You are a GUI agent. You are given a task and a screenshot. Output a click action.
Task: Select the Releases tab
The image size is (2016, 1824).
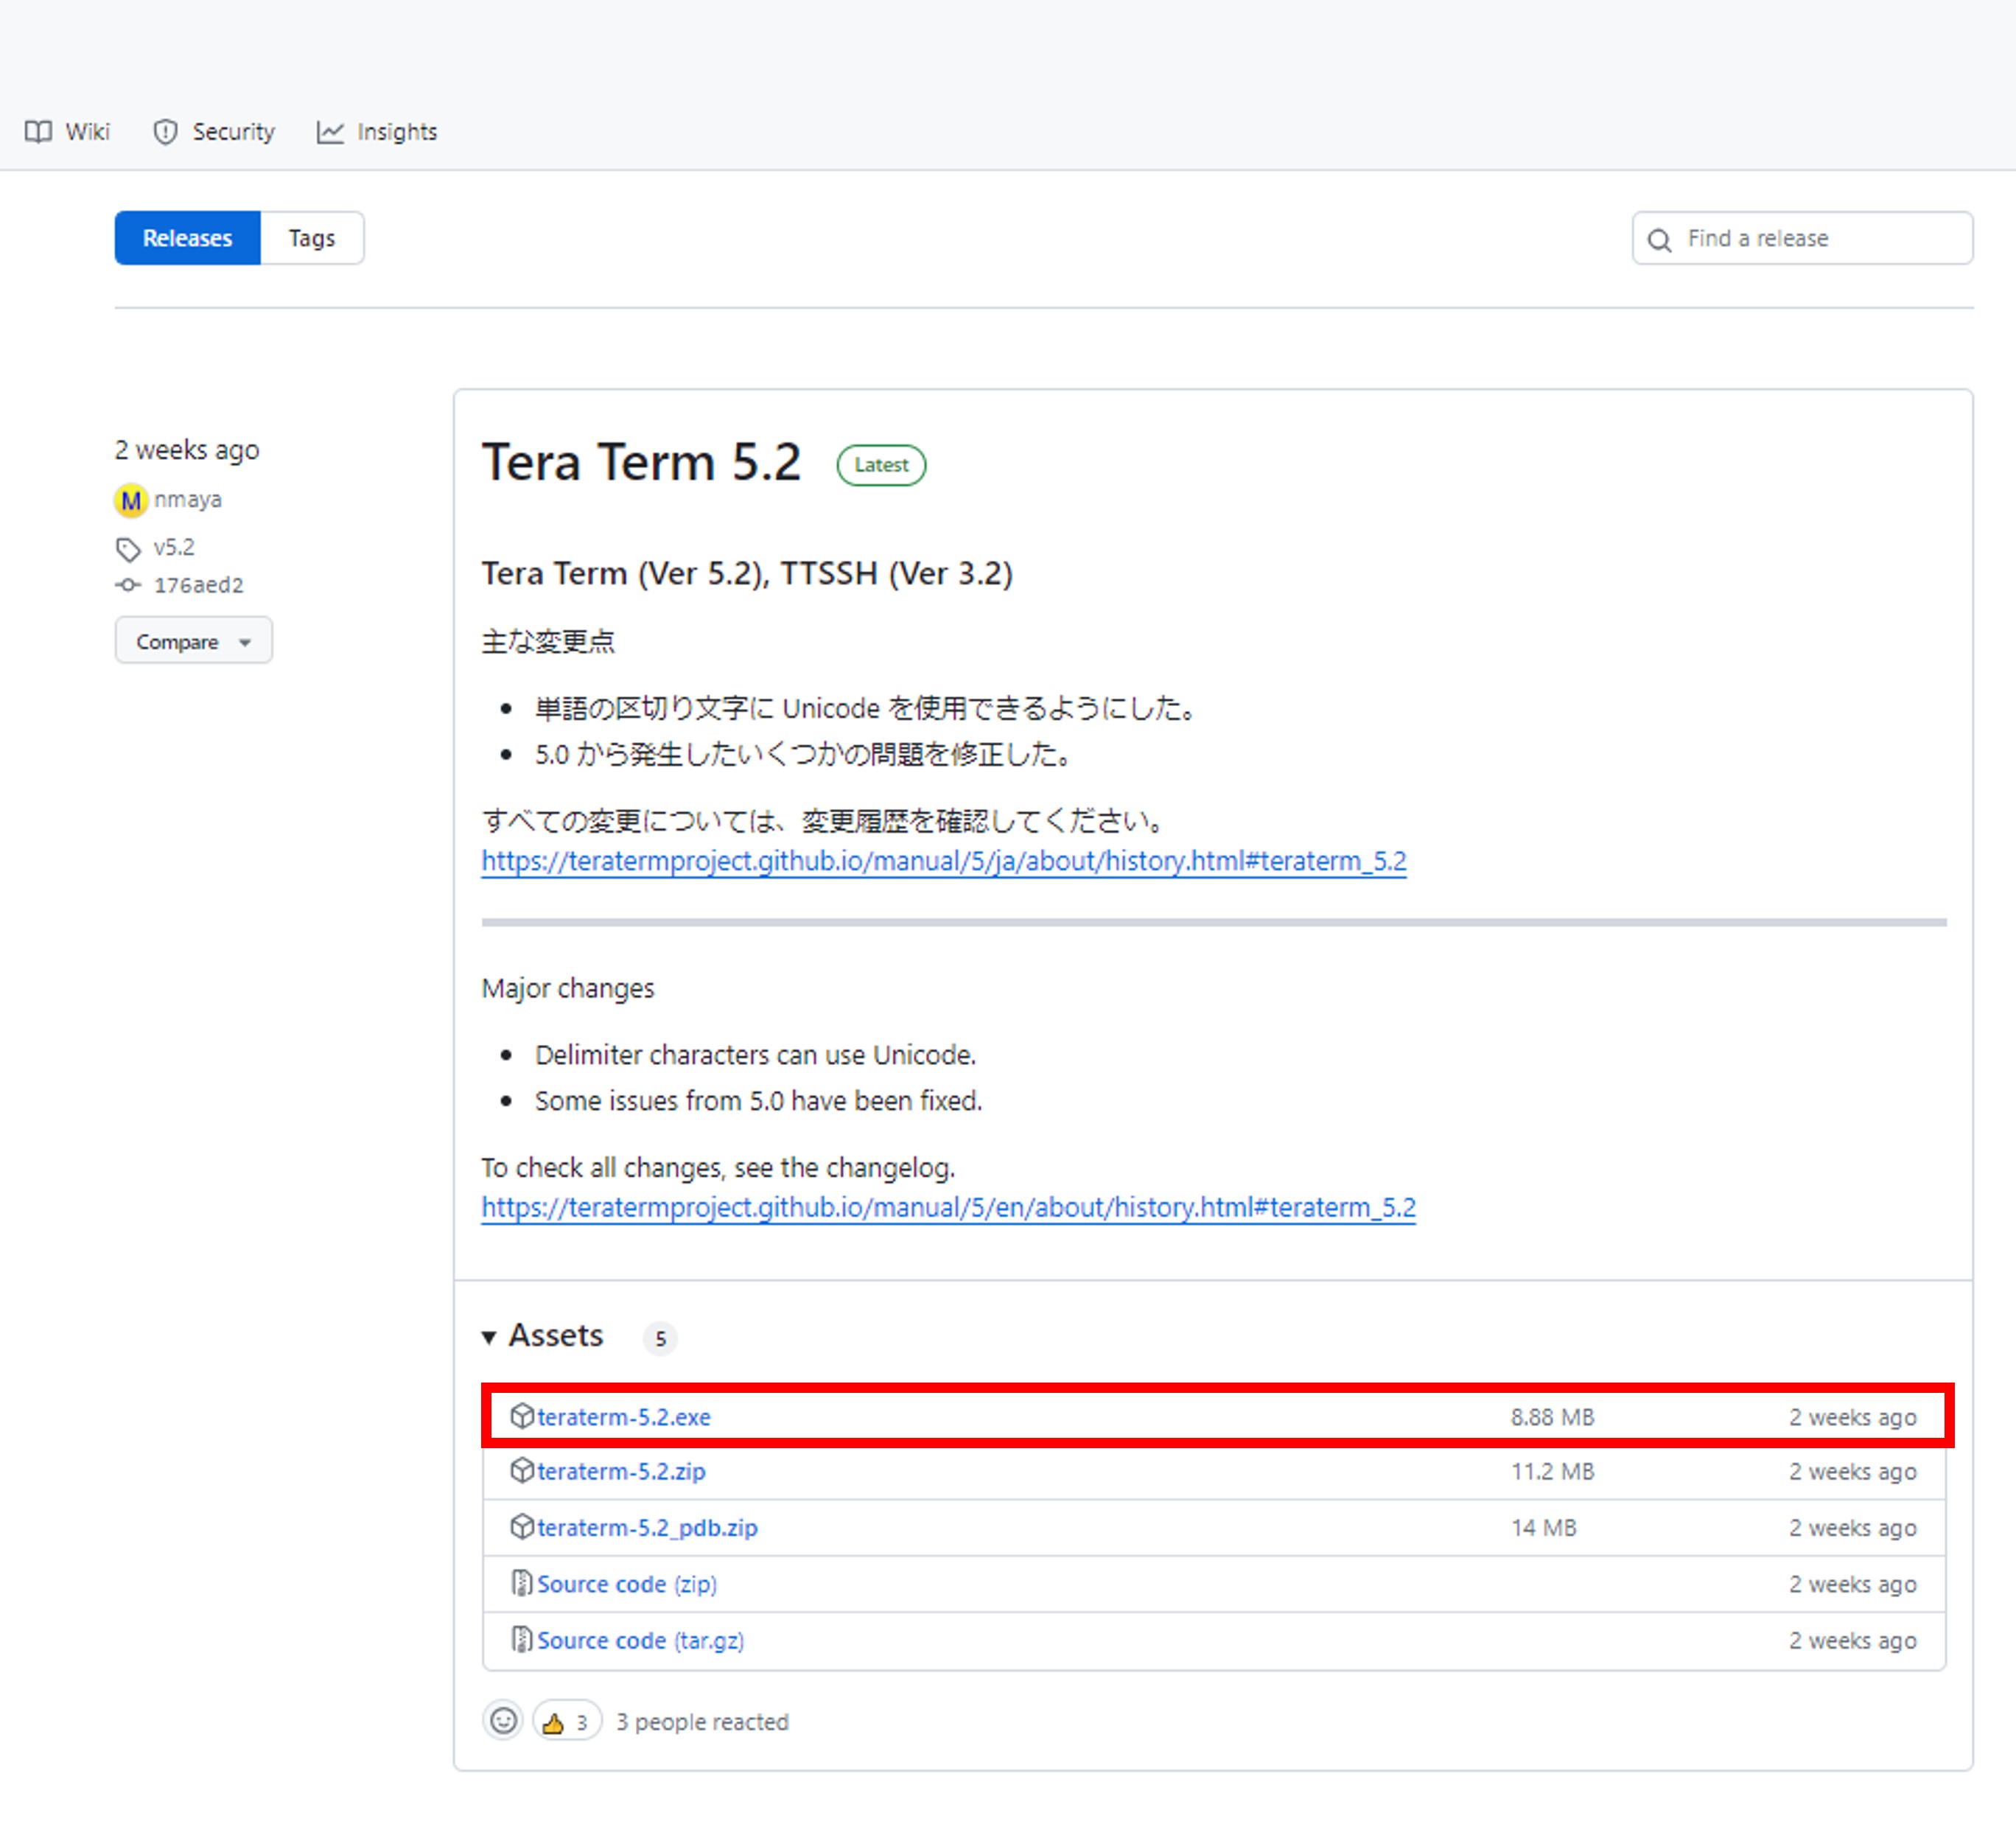[x=187, y=238]
